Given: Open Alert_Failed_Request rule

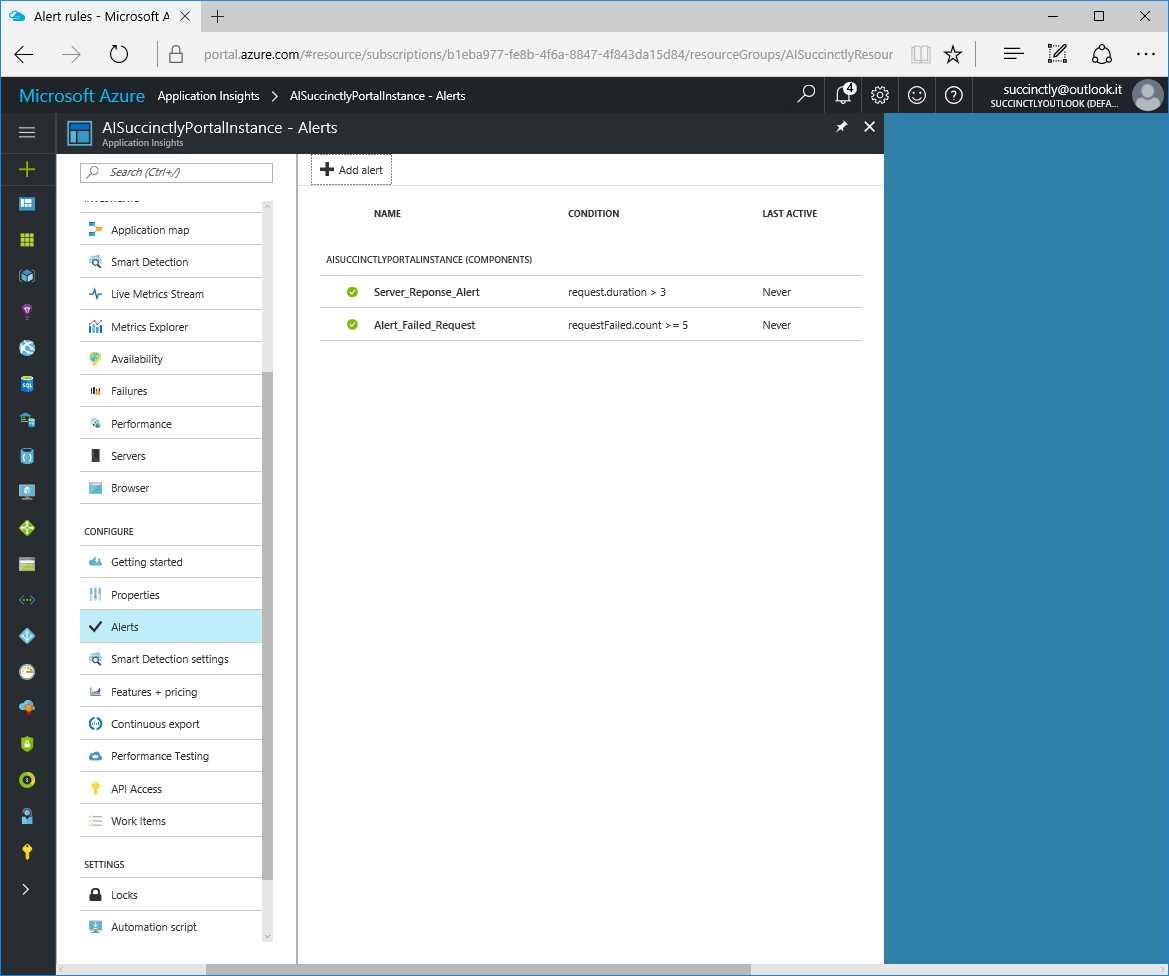Looking at the screenshot, I should (590, 324).
